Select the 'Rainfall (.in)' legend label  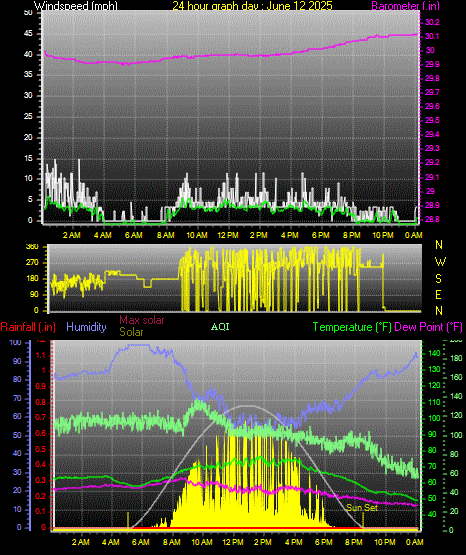(28, 327)
